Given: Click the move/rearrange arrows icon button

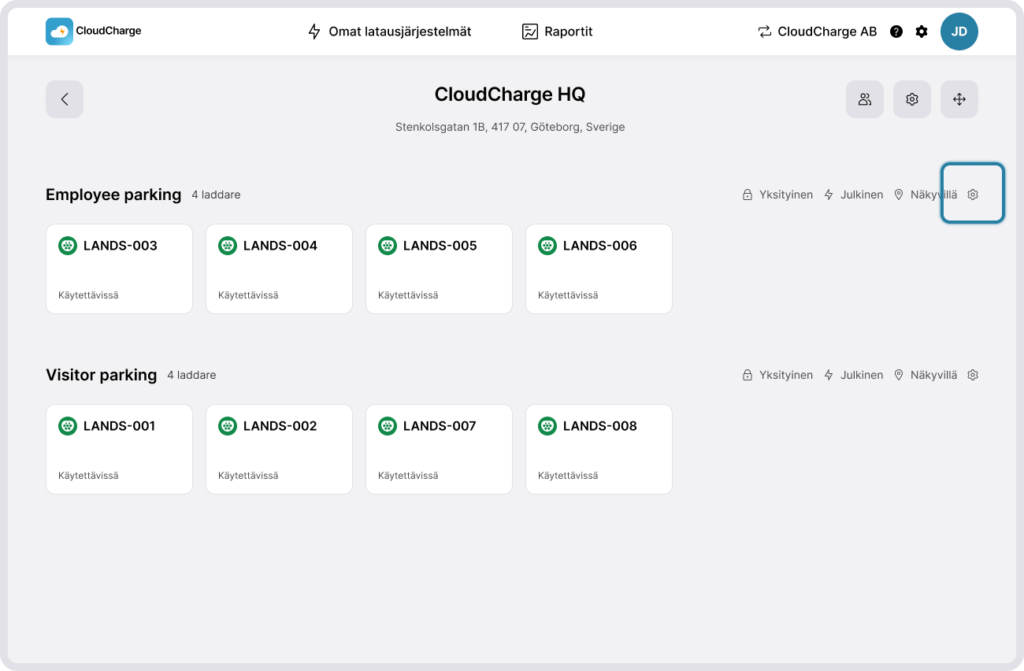Looking at the screenshot, I should coord(959,99).
